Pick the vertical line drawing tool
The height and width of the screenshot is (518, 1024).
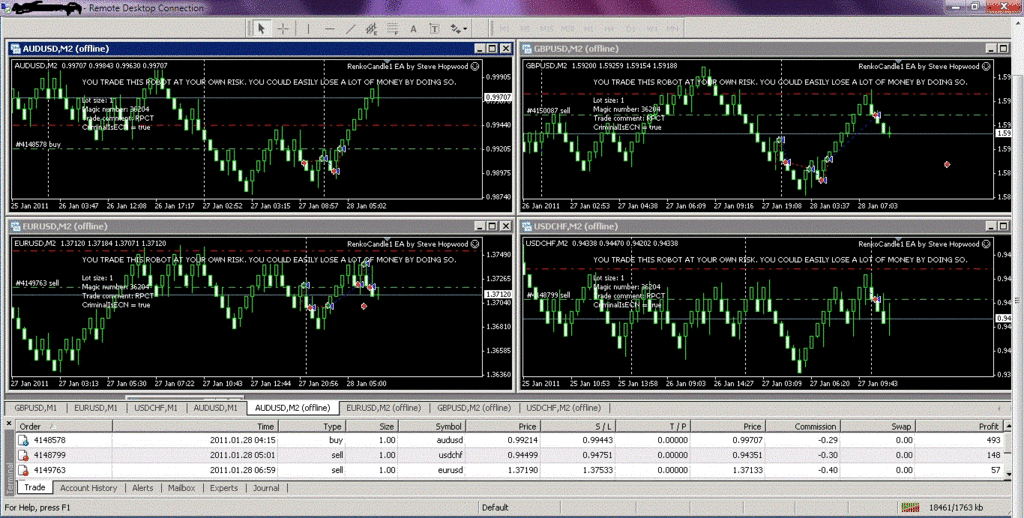308,29
